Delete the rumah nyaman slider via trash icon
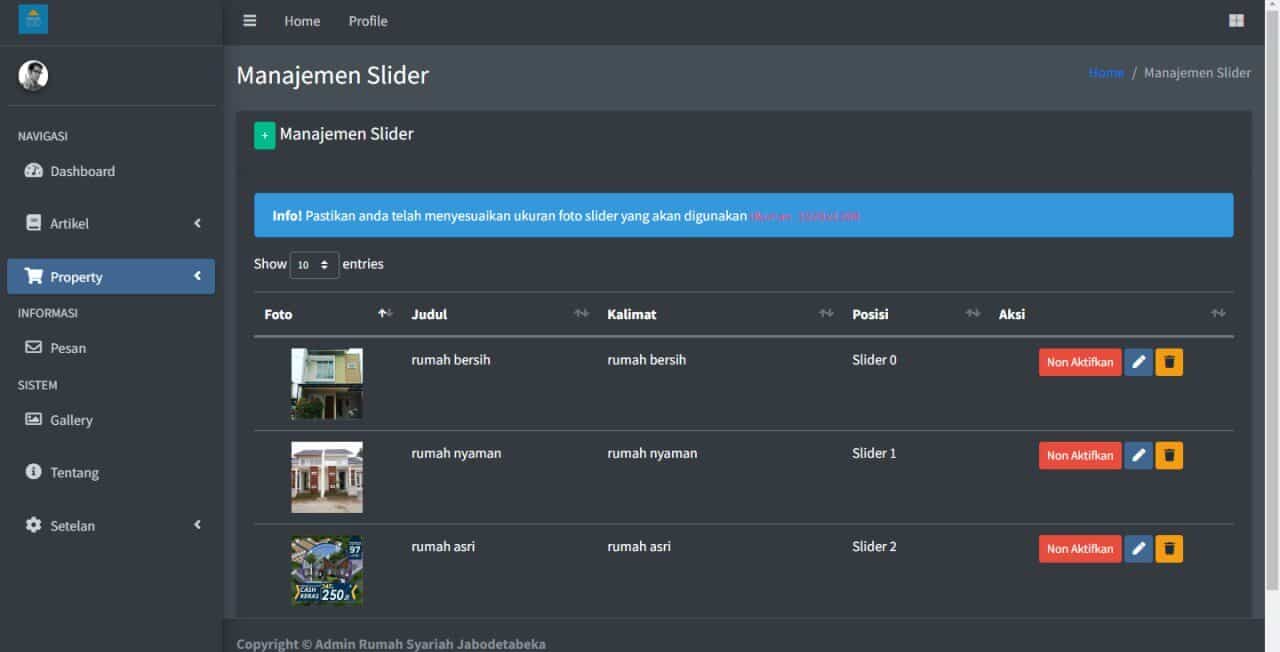The image size is (1280, 652). pos(1168,456)
